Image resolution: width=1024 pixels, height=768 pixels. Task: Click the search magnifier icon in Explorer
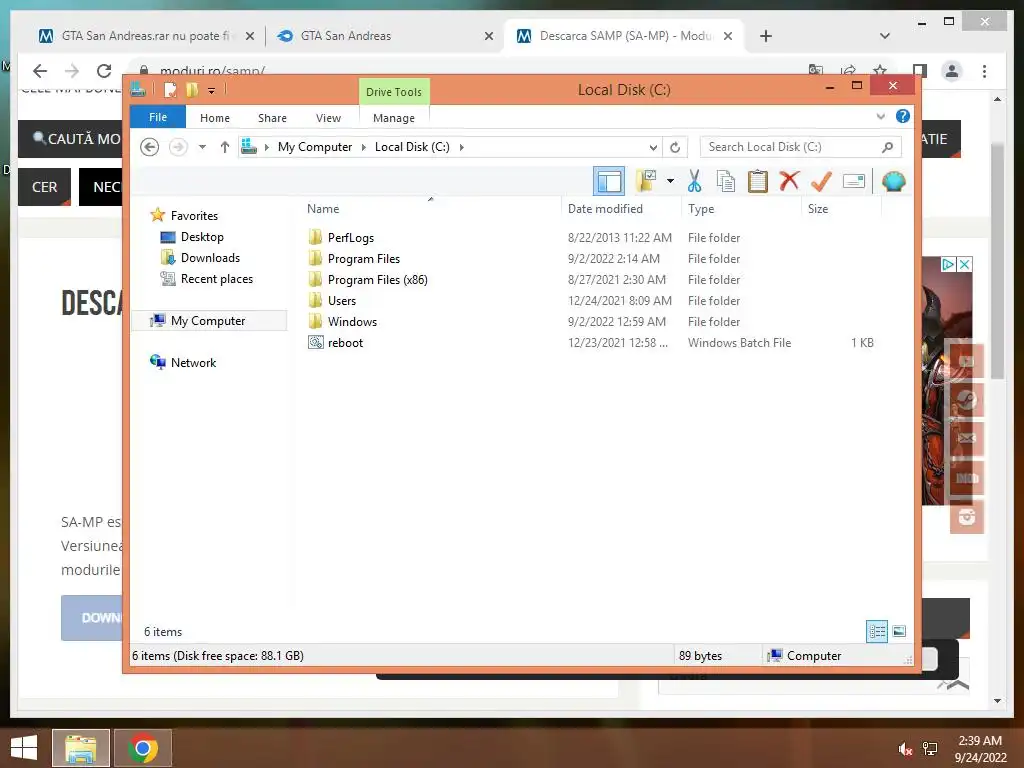point(888,147)
